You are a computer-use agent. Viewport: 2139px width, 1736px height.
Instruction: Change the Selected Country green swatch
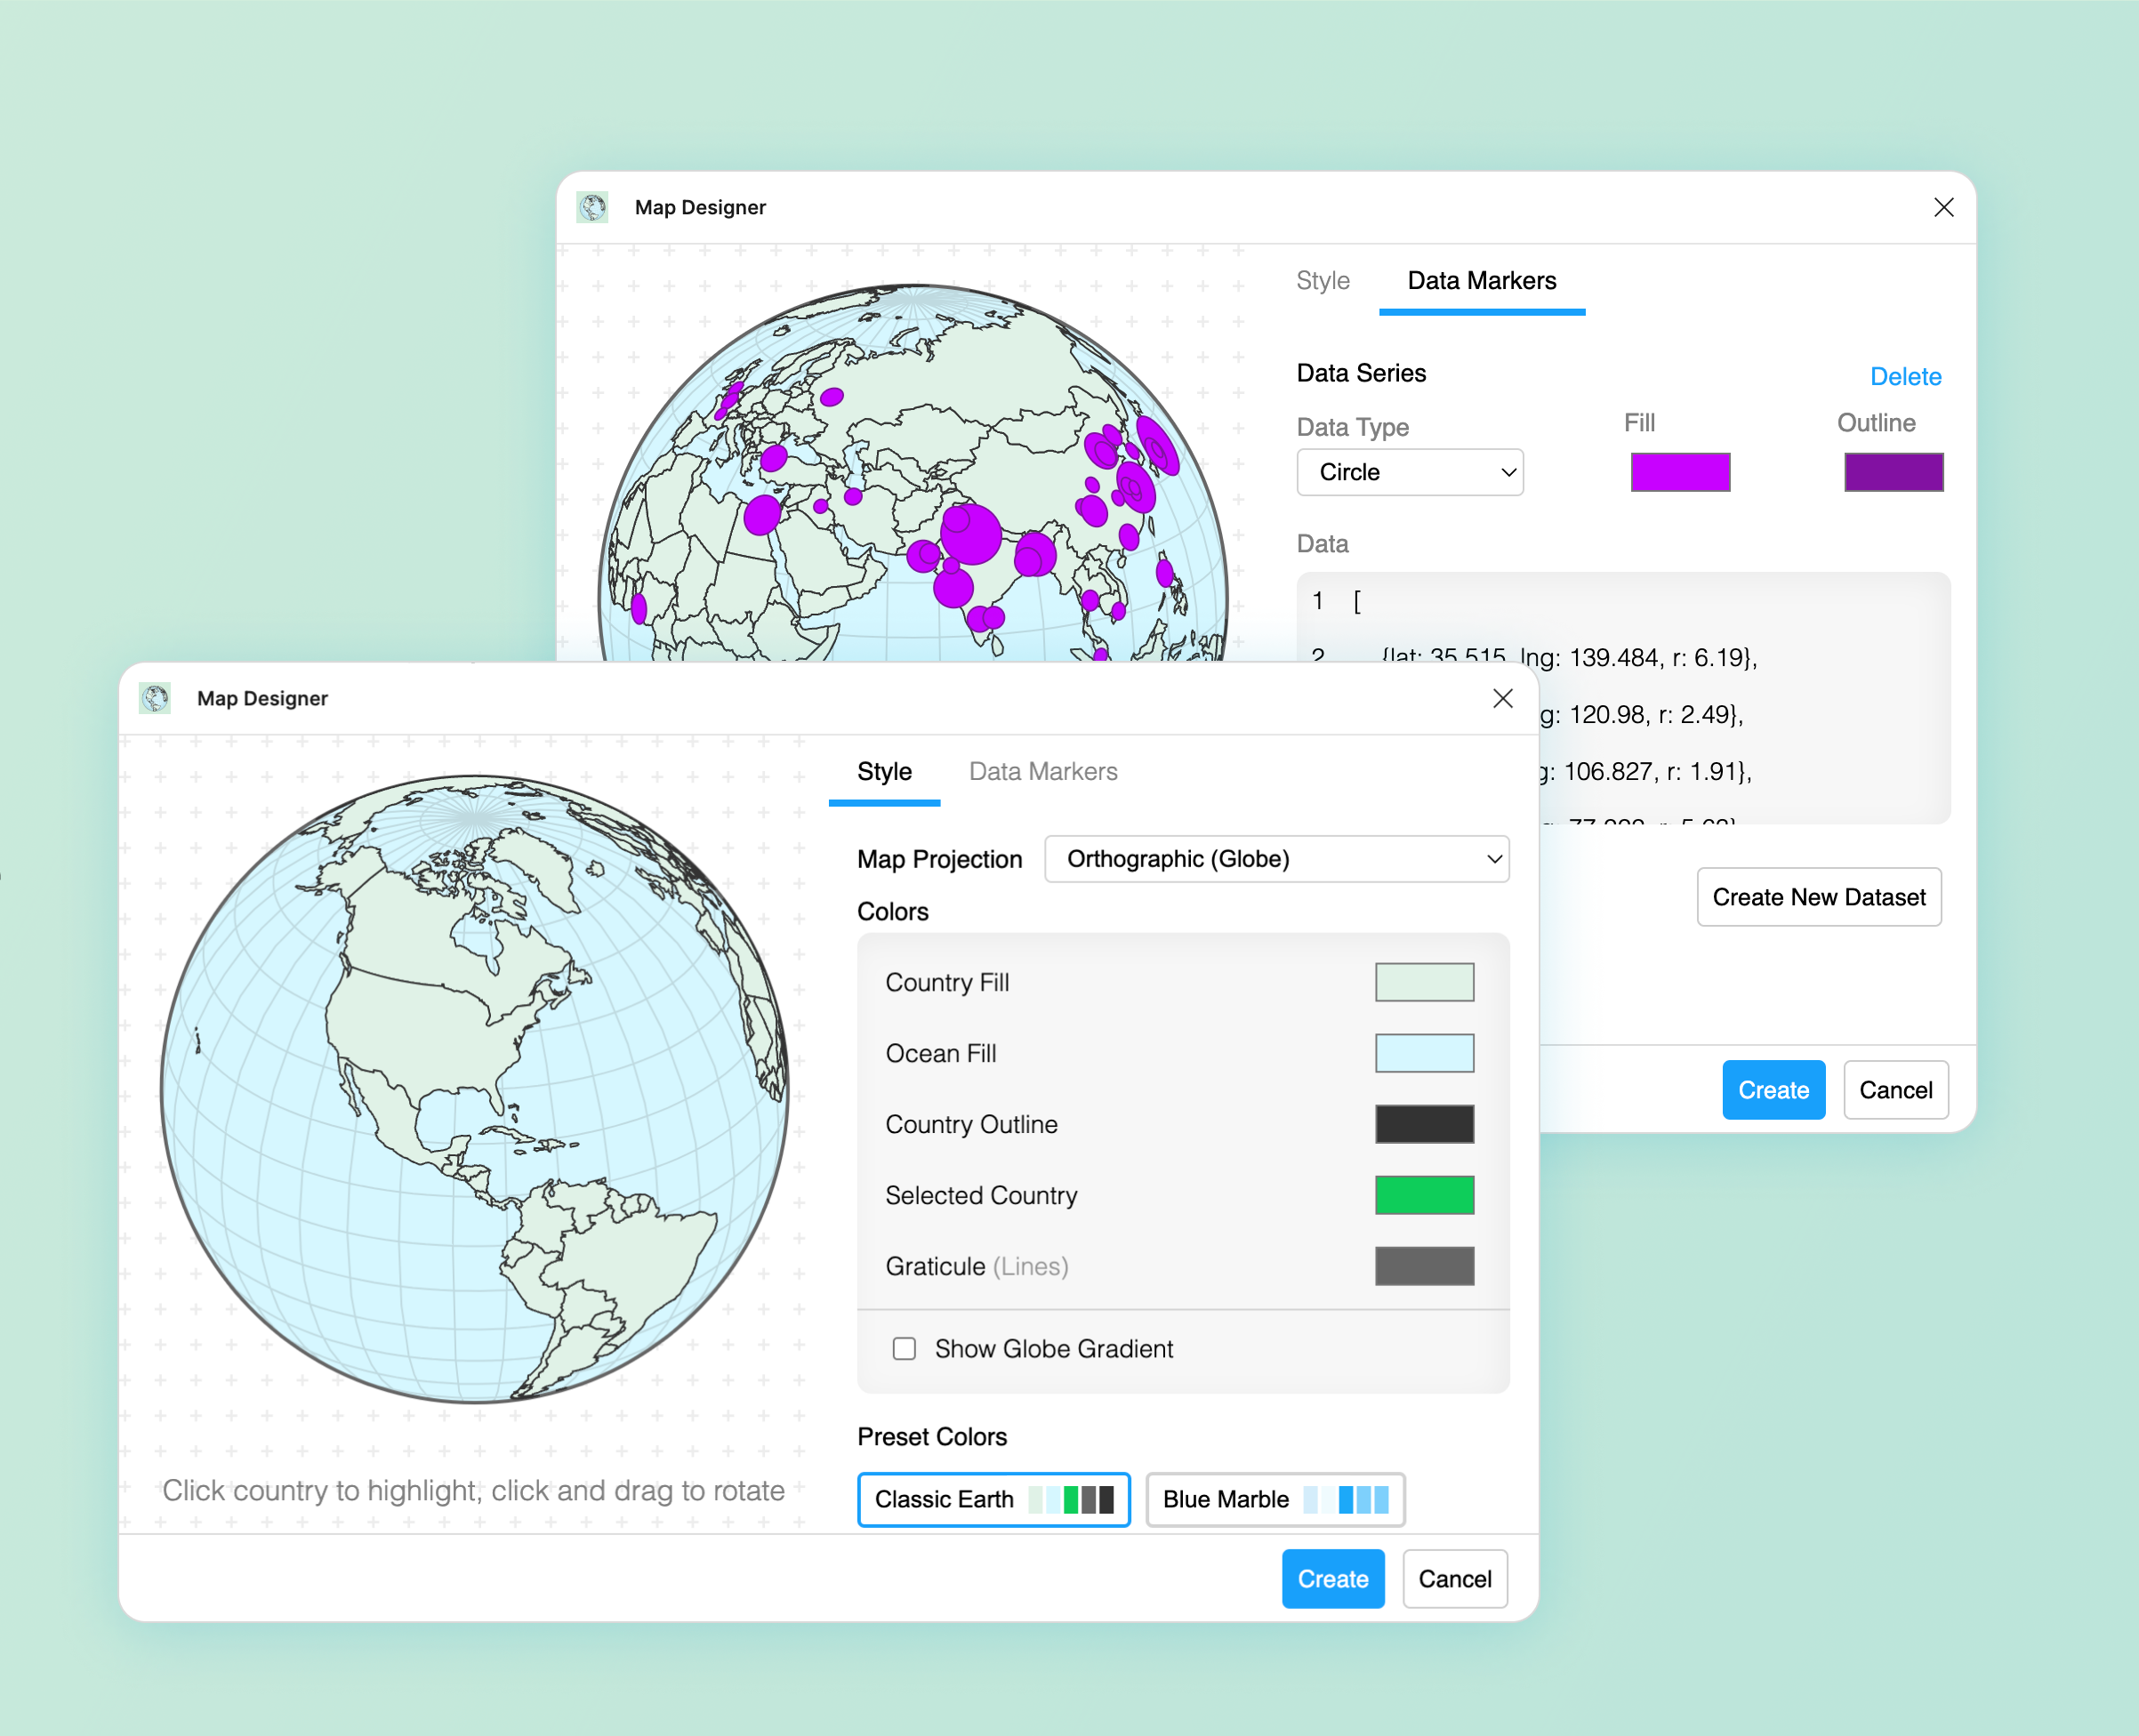coord(1423,1195)
